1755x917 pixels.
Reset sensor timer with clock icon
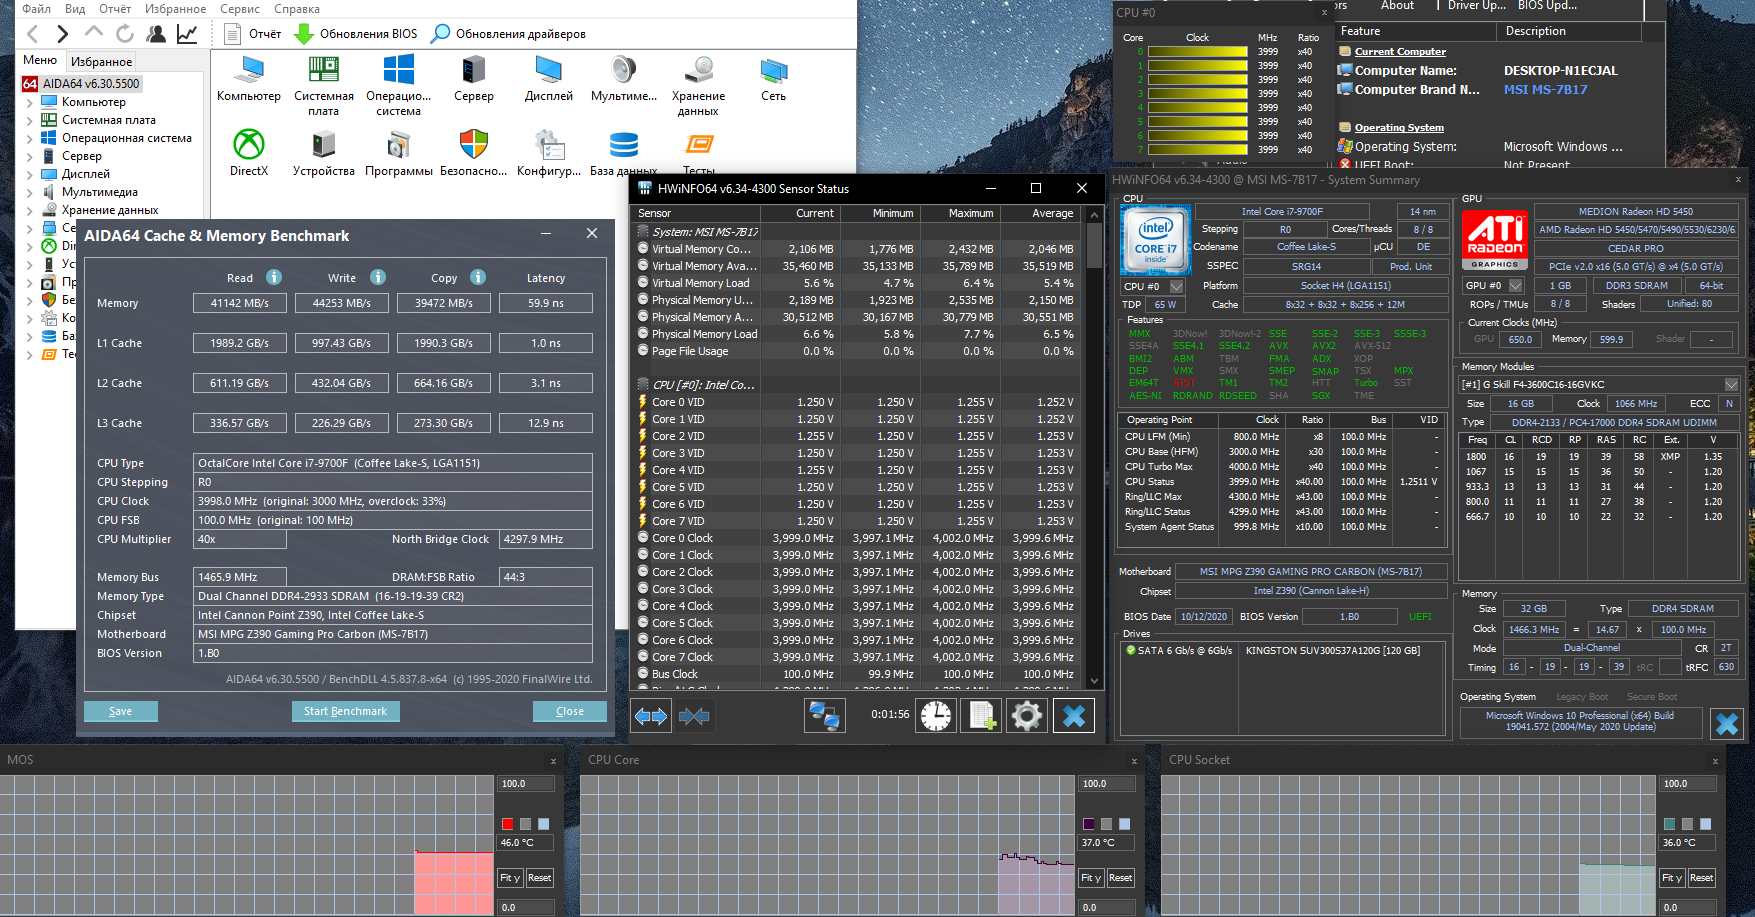pos(936,716)
